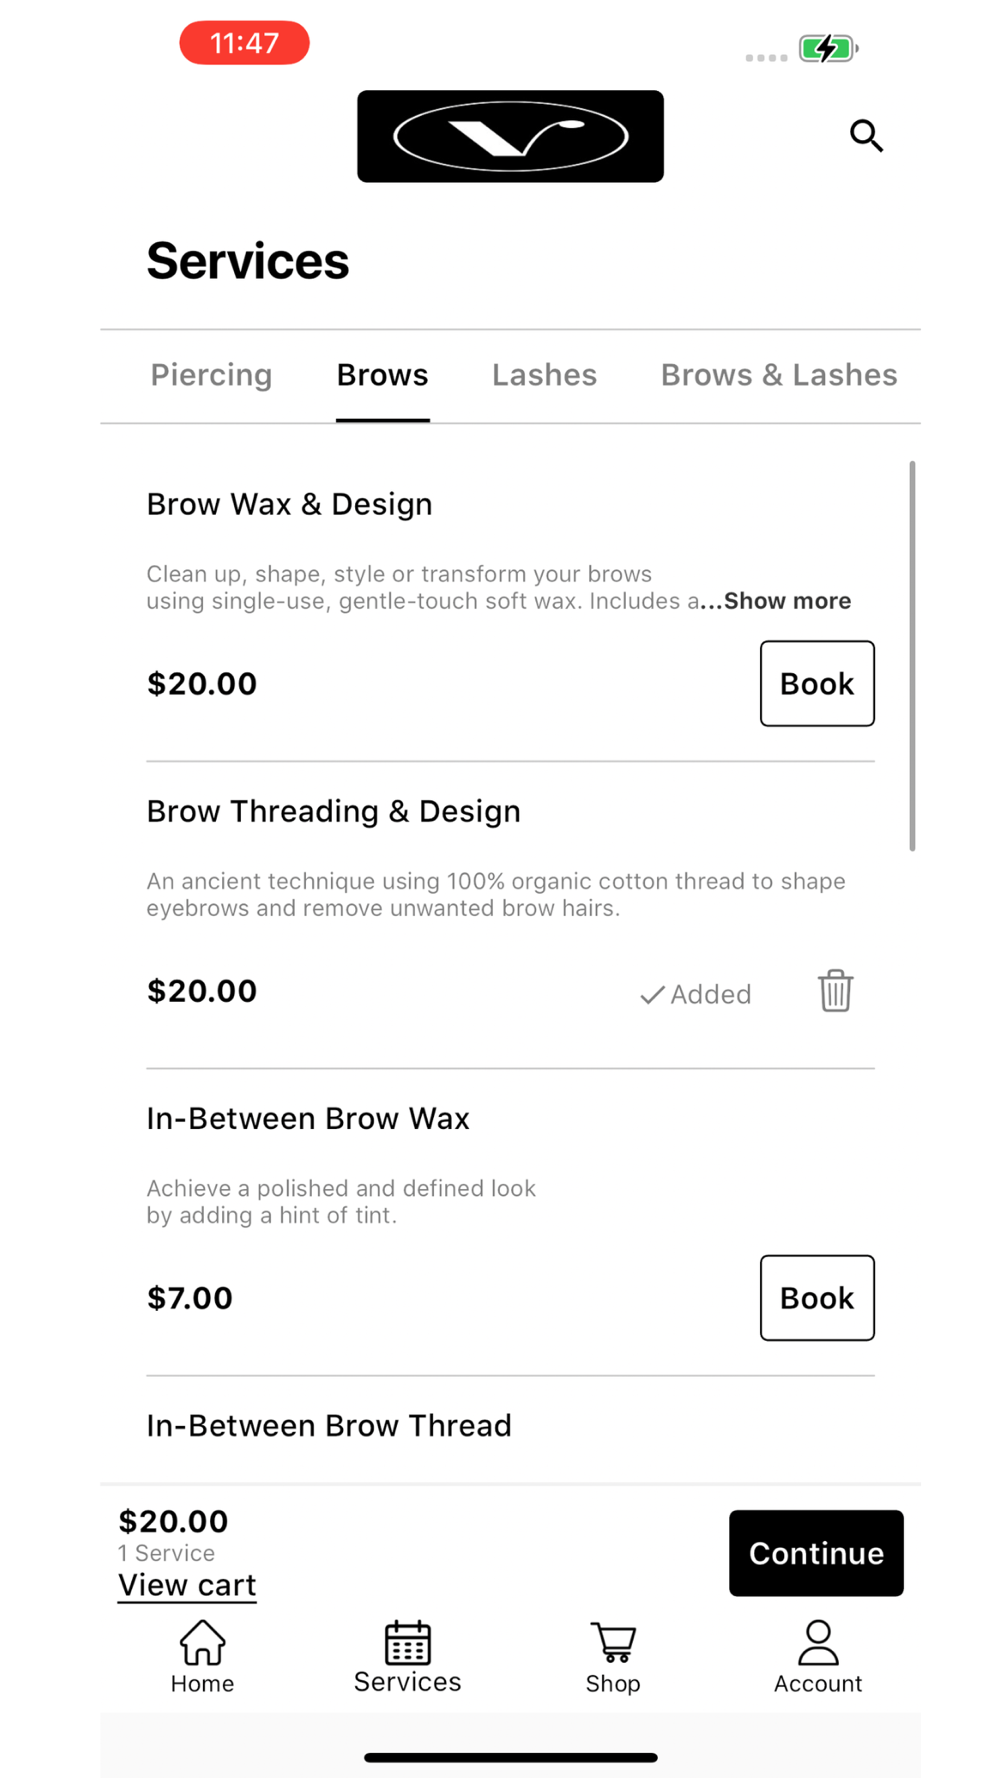
Task: Open the In-Between Brow Thread item
Action: pyautogui.click(x=329, y=1425)
